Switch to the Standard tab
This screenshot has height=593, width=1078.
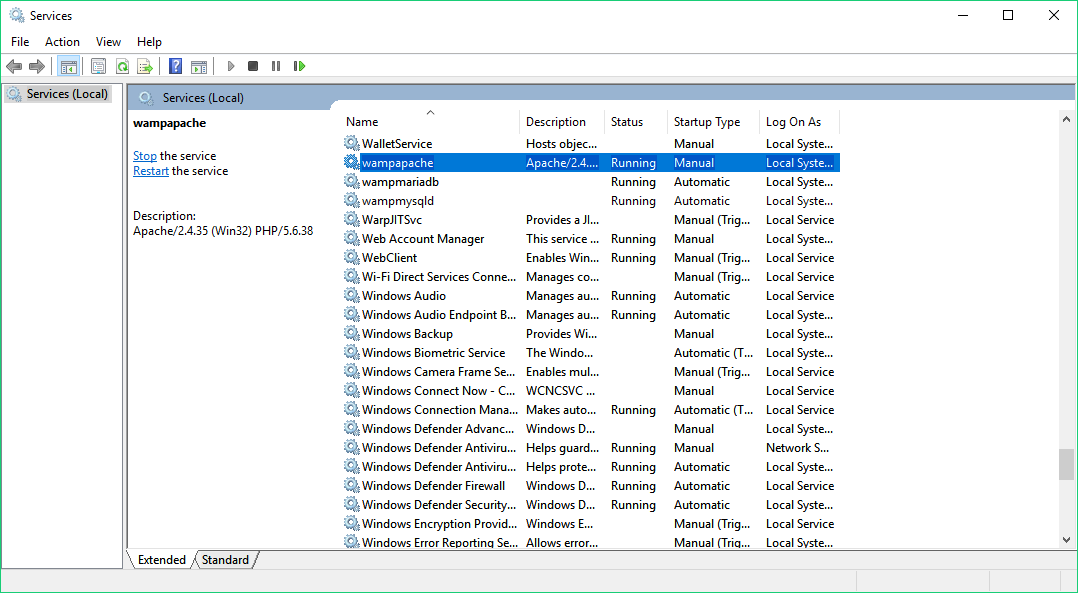point(226,560)
